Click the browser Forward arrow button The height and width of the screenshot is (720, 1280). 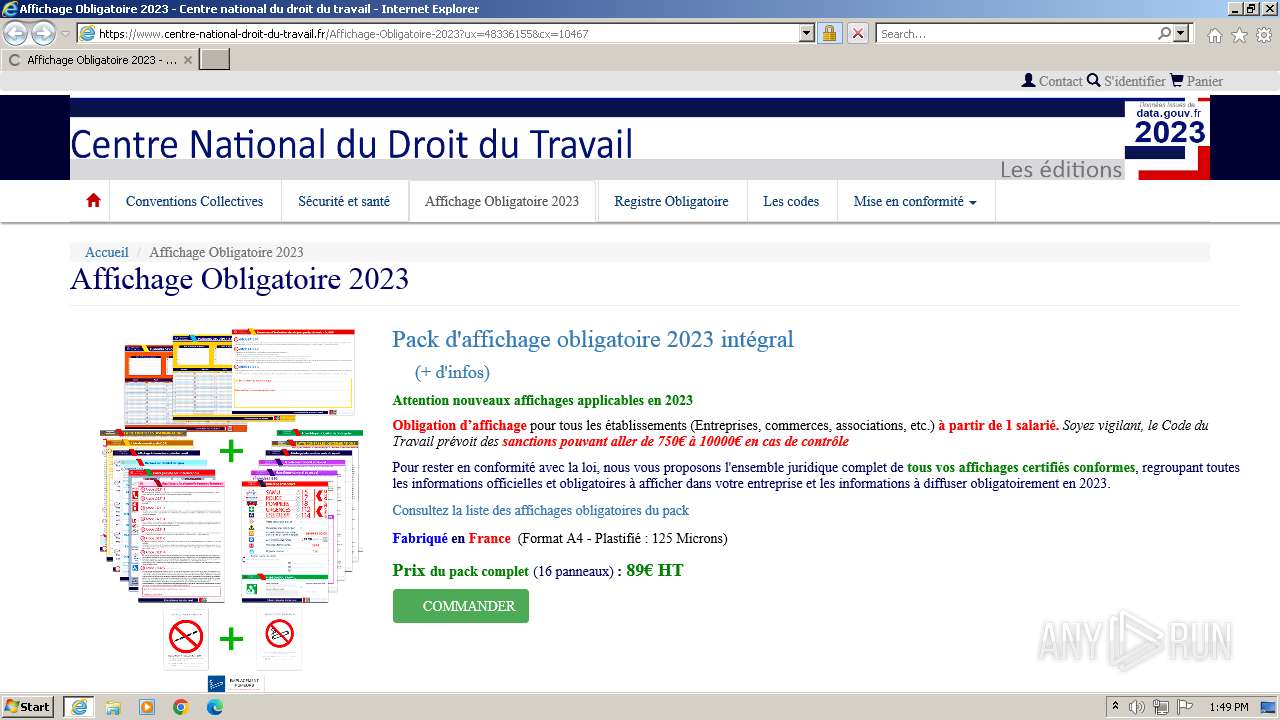[43, 33]
